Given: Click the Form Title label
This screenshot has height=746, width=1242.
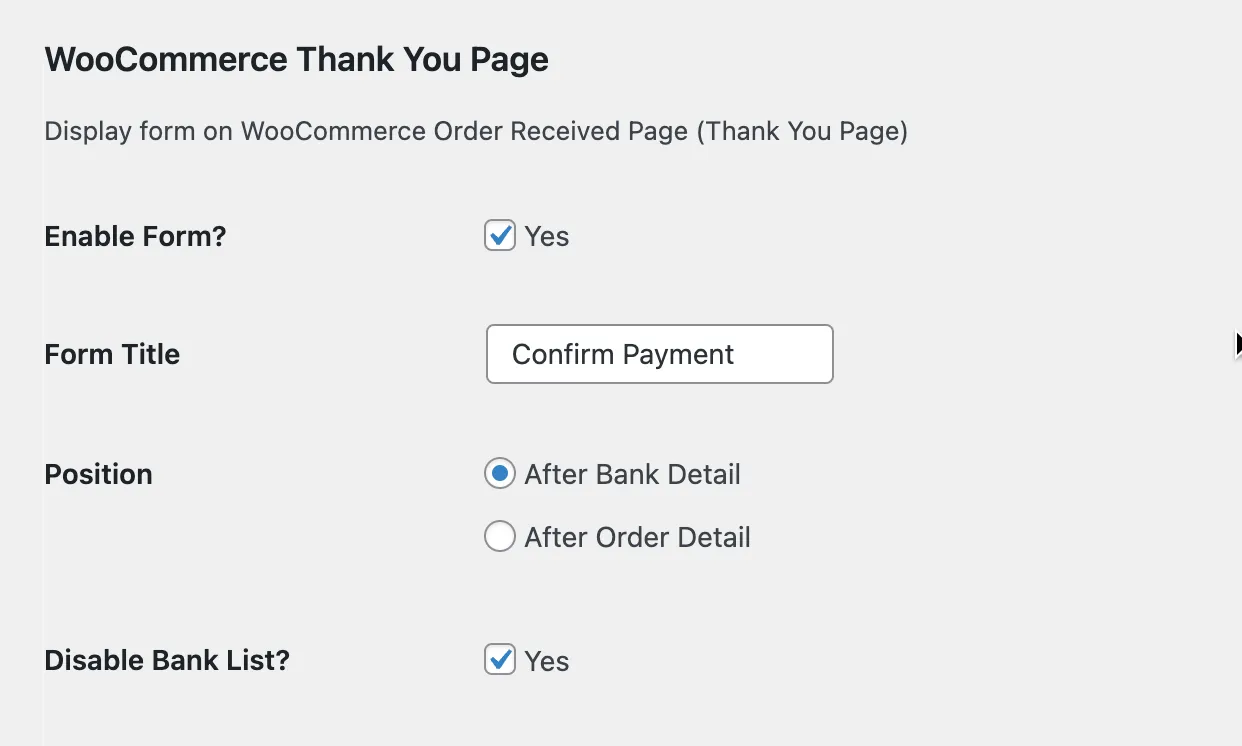Looking at the screenshot, I should click(x=112, y=354).
